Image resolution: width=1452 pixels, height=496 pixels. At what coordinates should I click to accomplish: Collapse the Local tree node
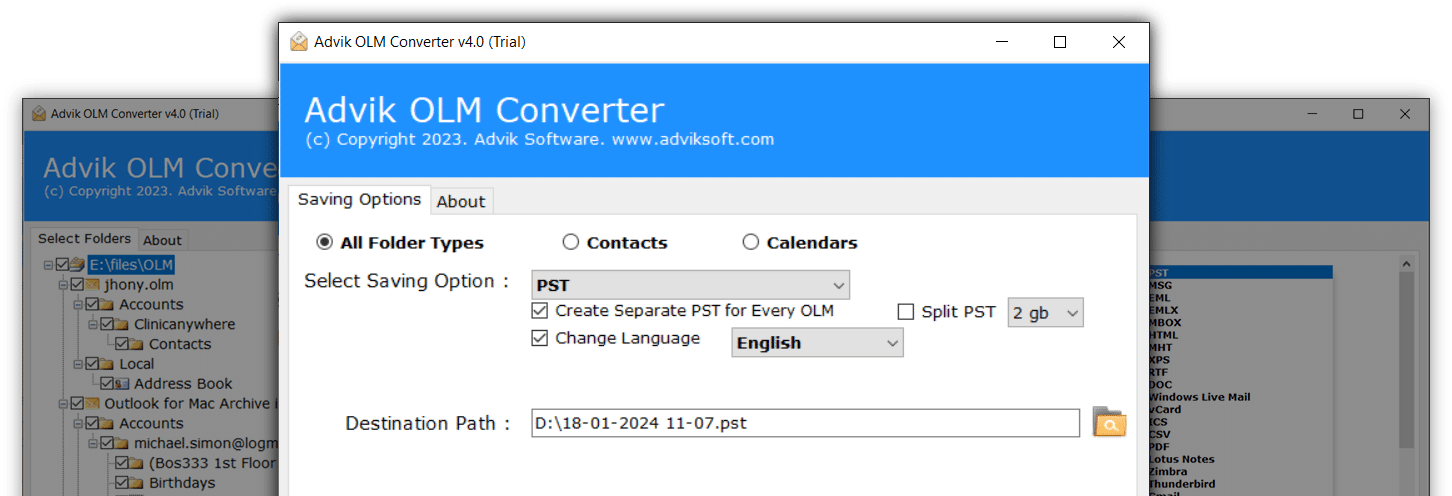click(x=79, y=364)
